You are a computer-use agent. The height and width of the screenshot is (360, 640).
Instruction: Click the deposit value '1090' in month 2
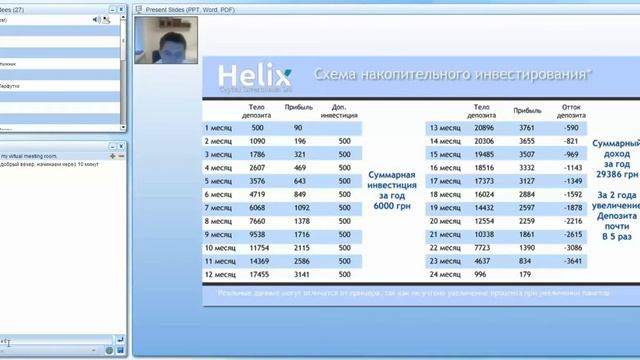(x=257, y=141)
